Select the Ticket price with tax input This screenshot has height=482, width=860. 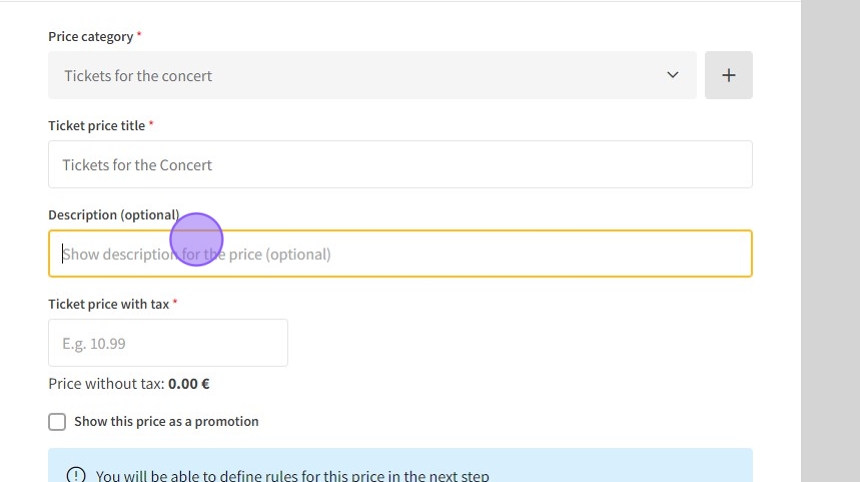(x=168, y=343)
